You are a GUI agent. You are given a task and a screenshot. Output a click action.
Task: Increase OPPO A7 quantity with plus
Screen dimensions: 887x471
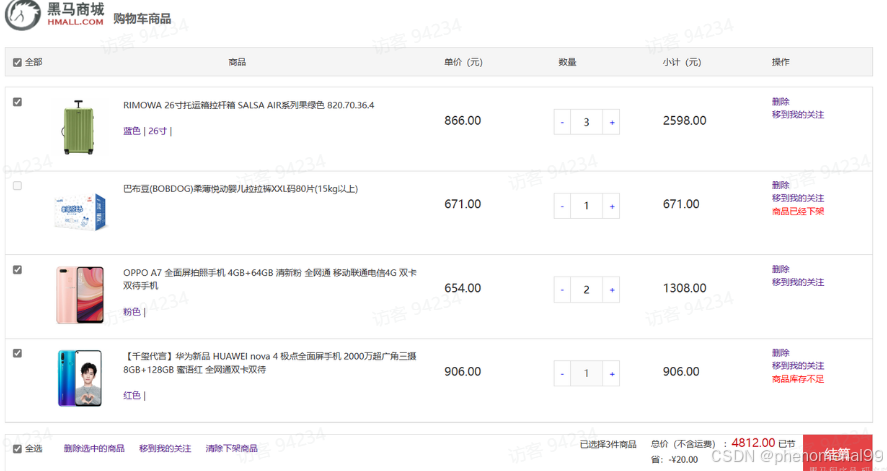(x=612, y=289)
